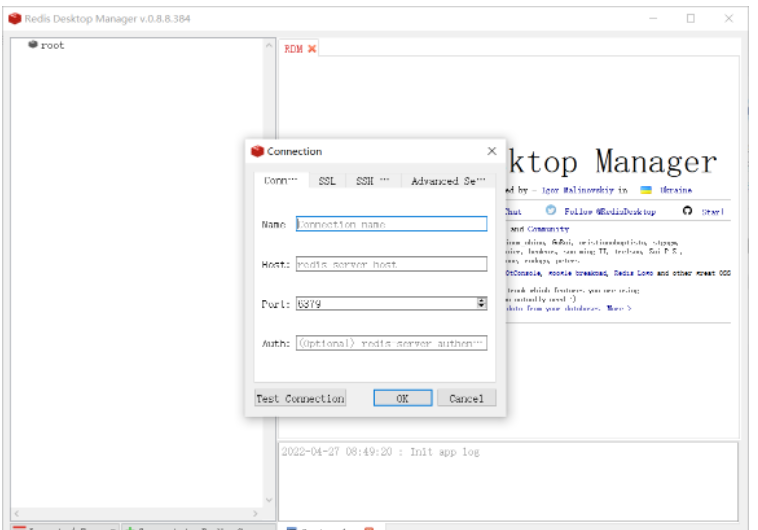Select the Connection tab in dialog
The height and width of the screenshot is (530, 758).
click(x=281, y=180)
